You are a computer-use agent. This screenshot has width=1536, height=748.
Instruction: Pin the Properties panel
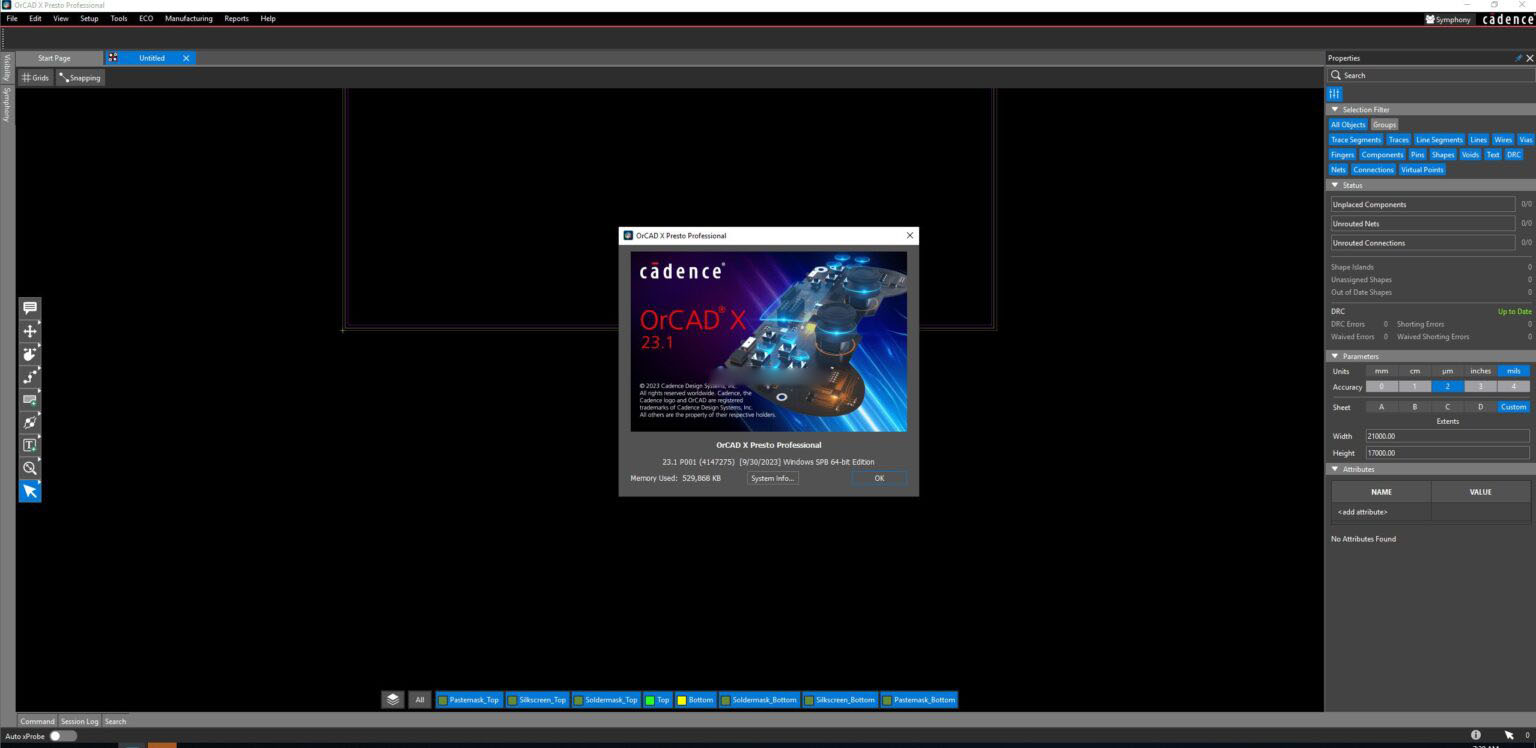click(x=1518, y=58)
